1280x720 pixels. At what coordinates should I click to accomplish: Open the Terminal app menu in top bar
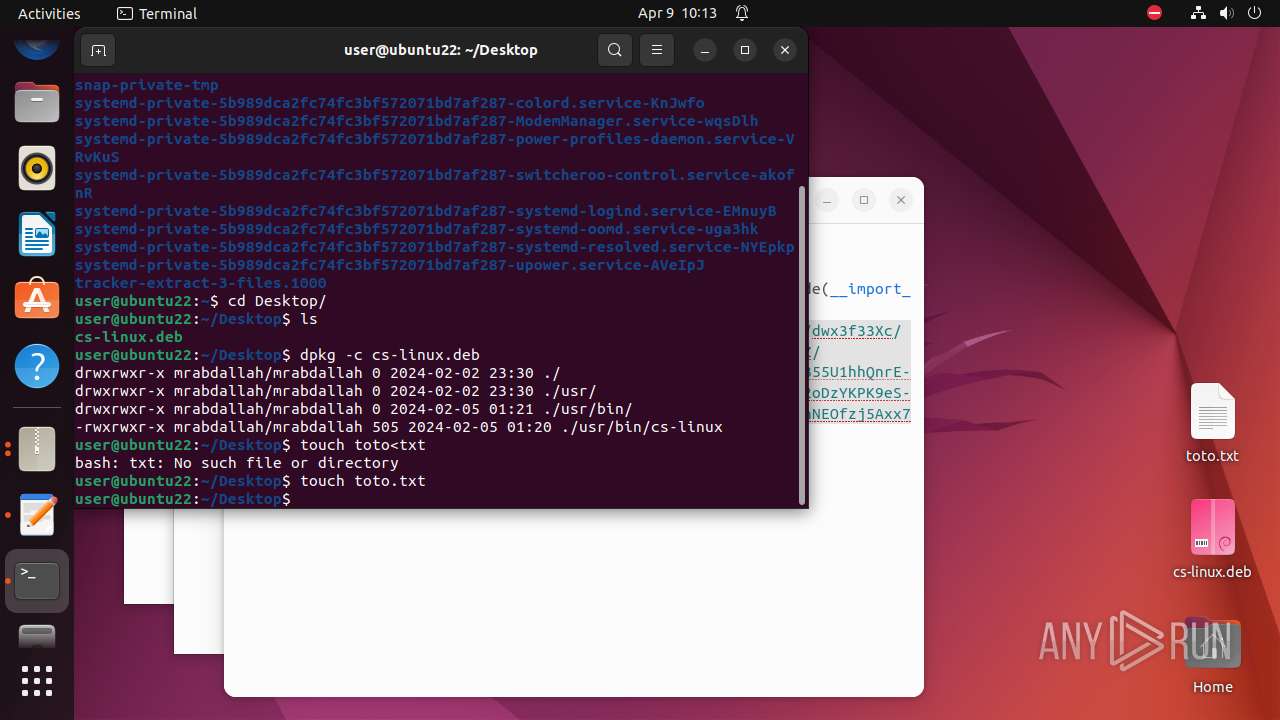point(157,13)
